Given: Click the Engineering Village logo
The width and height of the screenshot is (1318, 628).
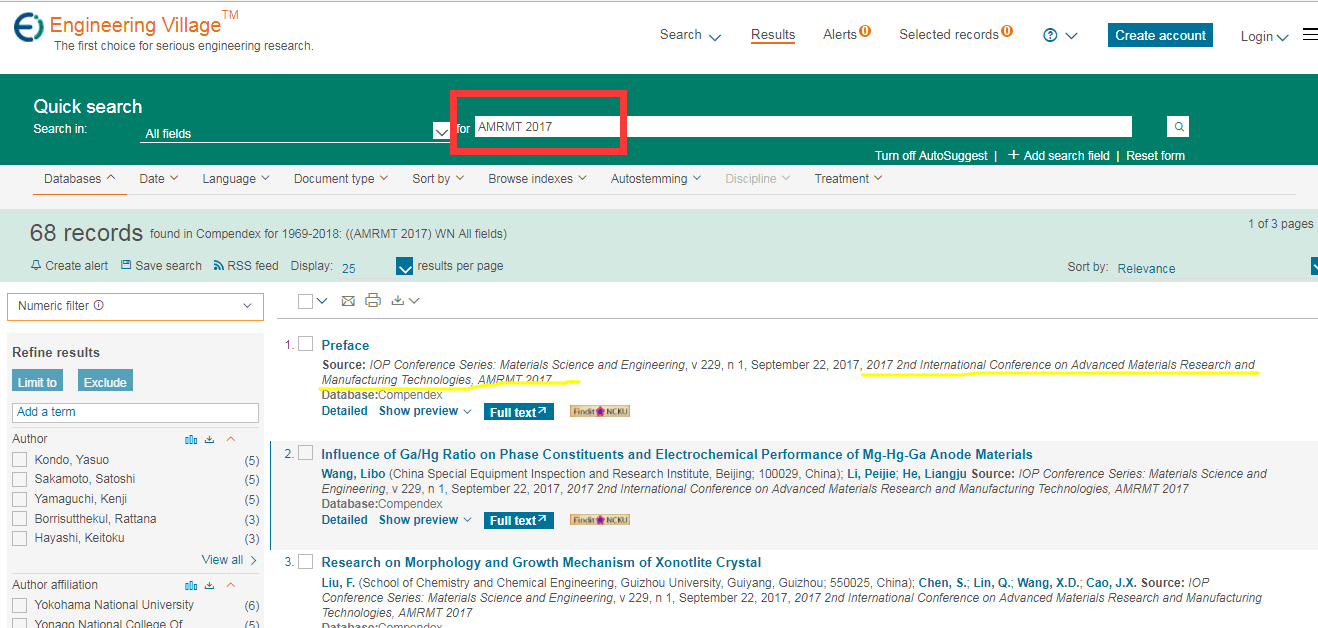Looking at the screenshot, I should click(x=29, y=28).
